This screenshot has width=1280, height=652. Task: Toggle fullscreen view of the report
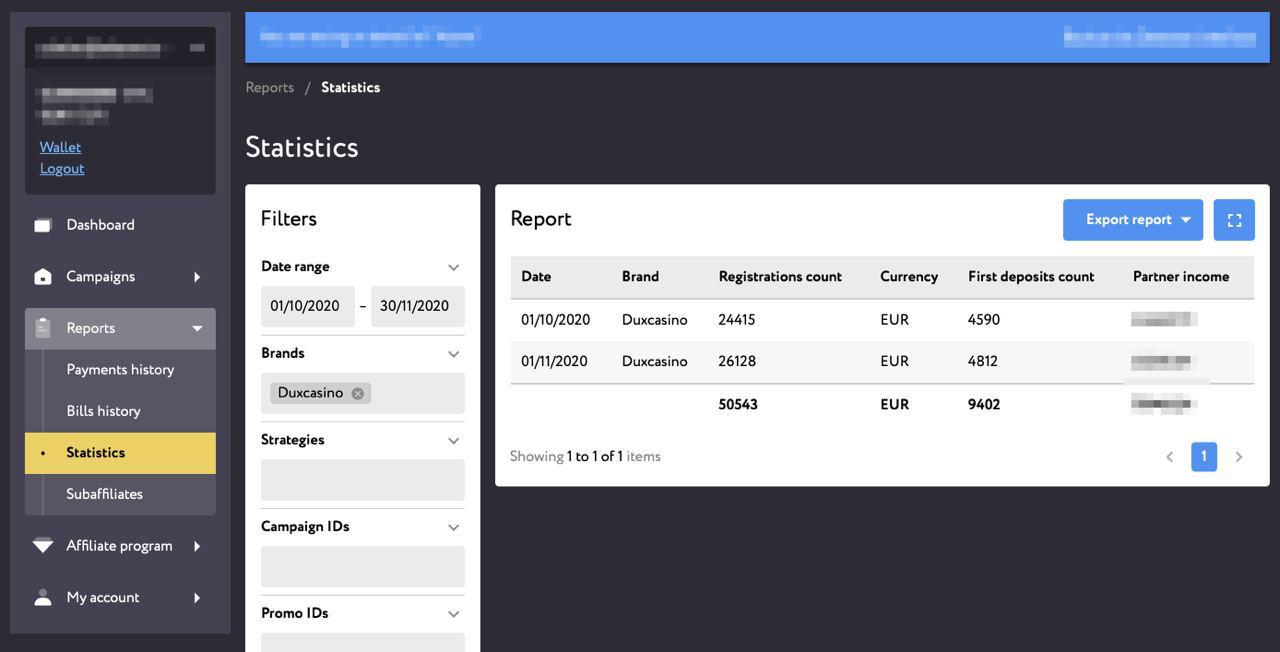click(1234, 220)
